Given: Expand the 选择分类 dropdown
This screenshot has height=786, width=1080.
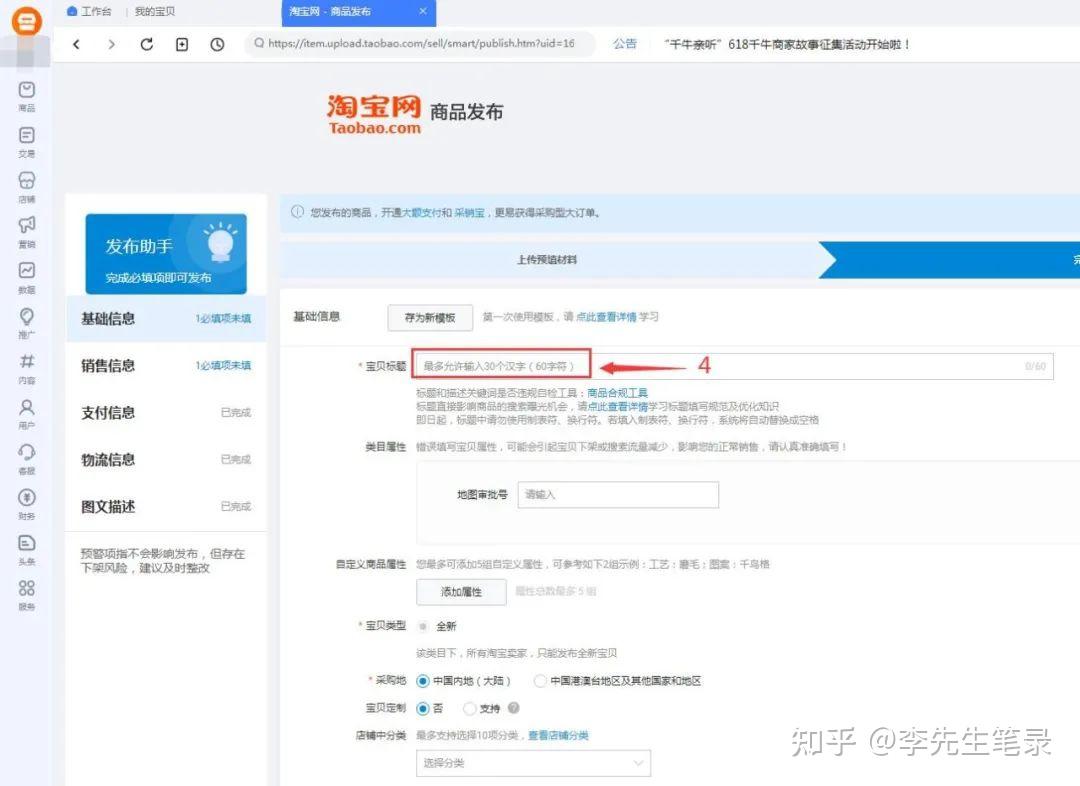Looking at the screenshot, I should (x=533, y=763).
